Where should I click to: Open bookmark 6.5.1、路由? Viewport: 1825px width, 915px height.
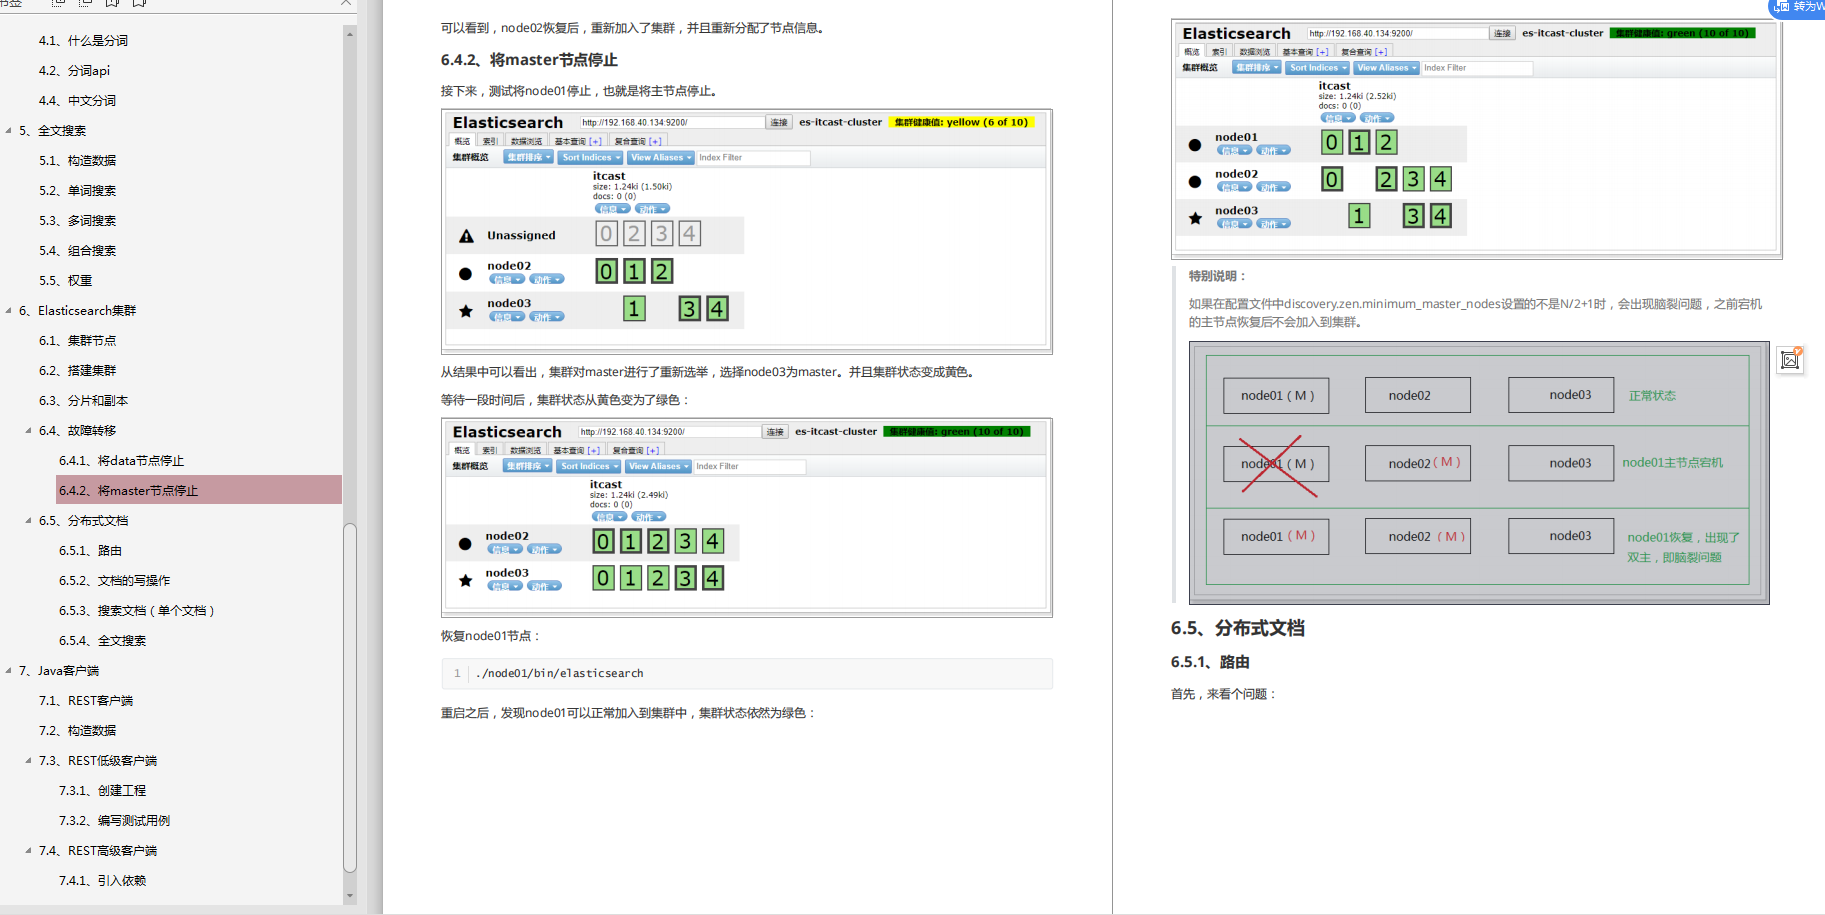click(x=90, y=551)
